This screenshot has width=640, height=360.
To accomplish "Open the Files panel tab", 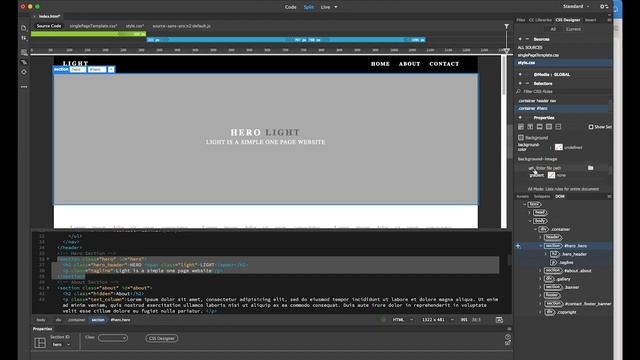I will click(521, 20).
